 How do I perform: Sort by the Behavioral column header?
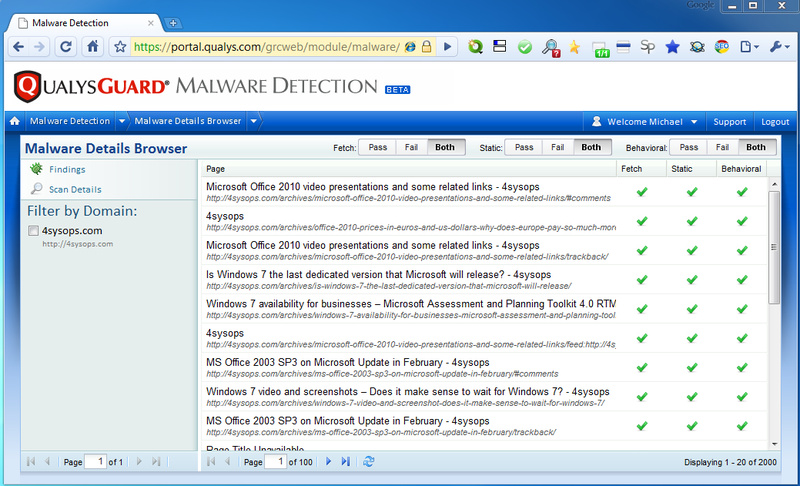[741, 169]
